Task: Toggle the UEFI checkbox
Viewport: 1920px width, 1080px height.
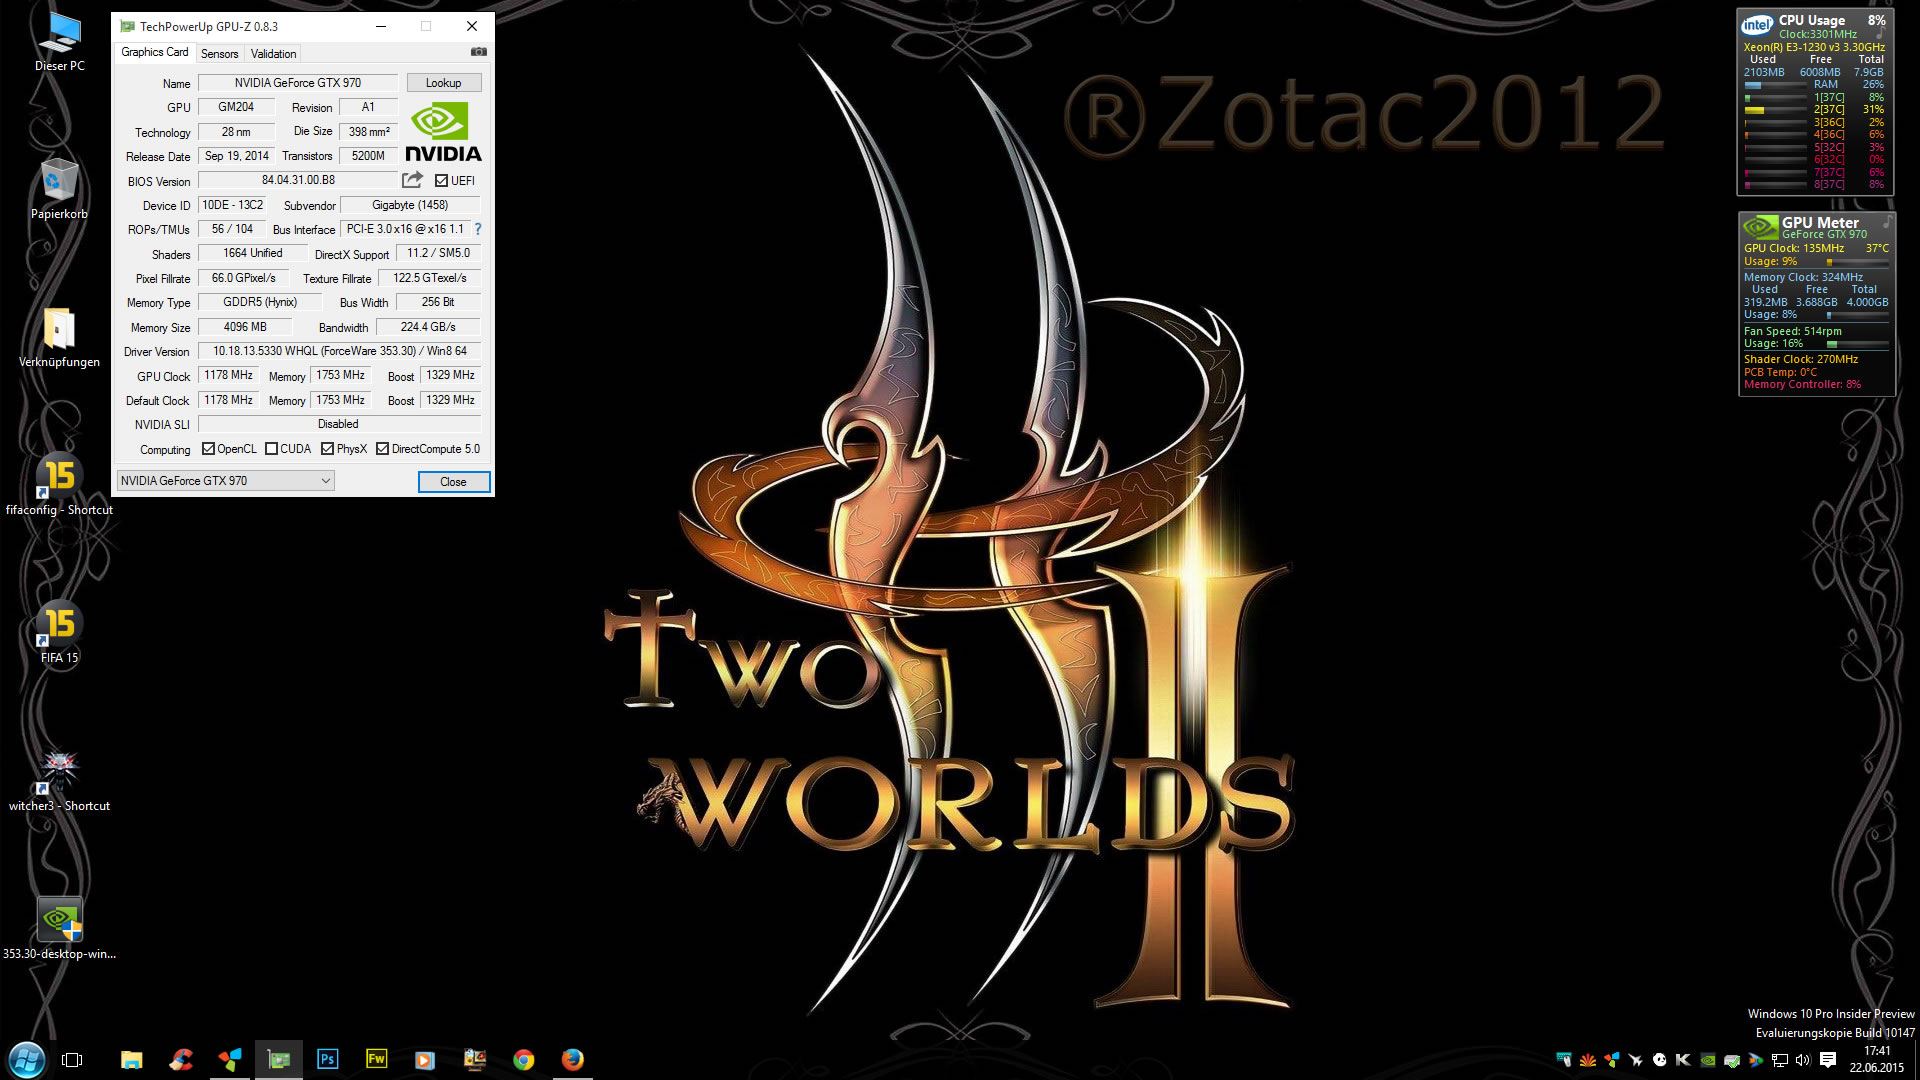Action: click(x=441, y=181)
